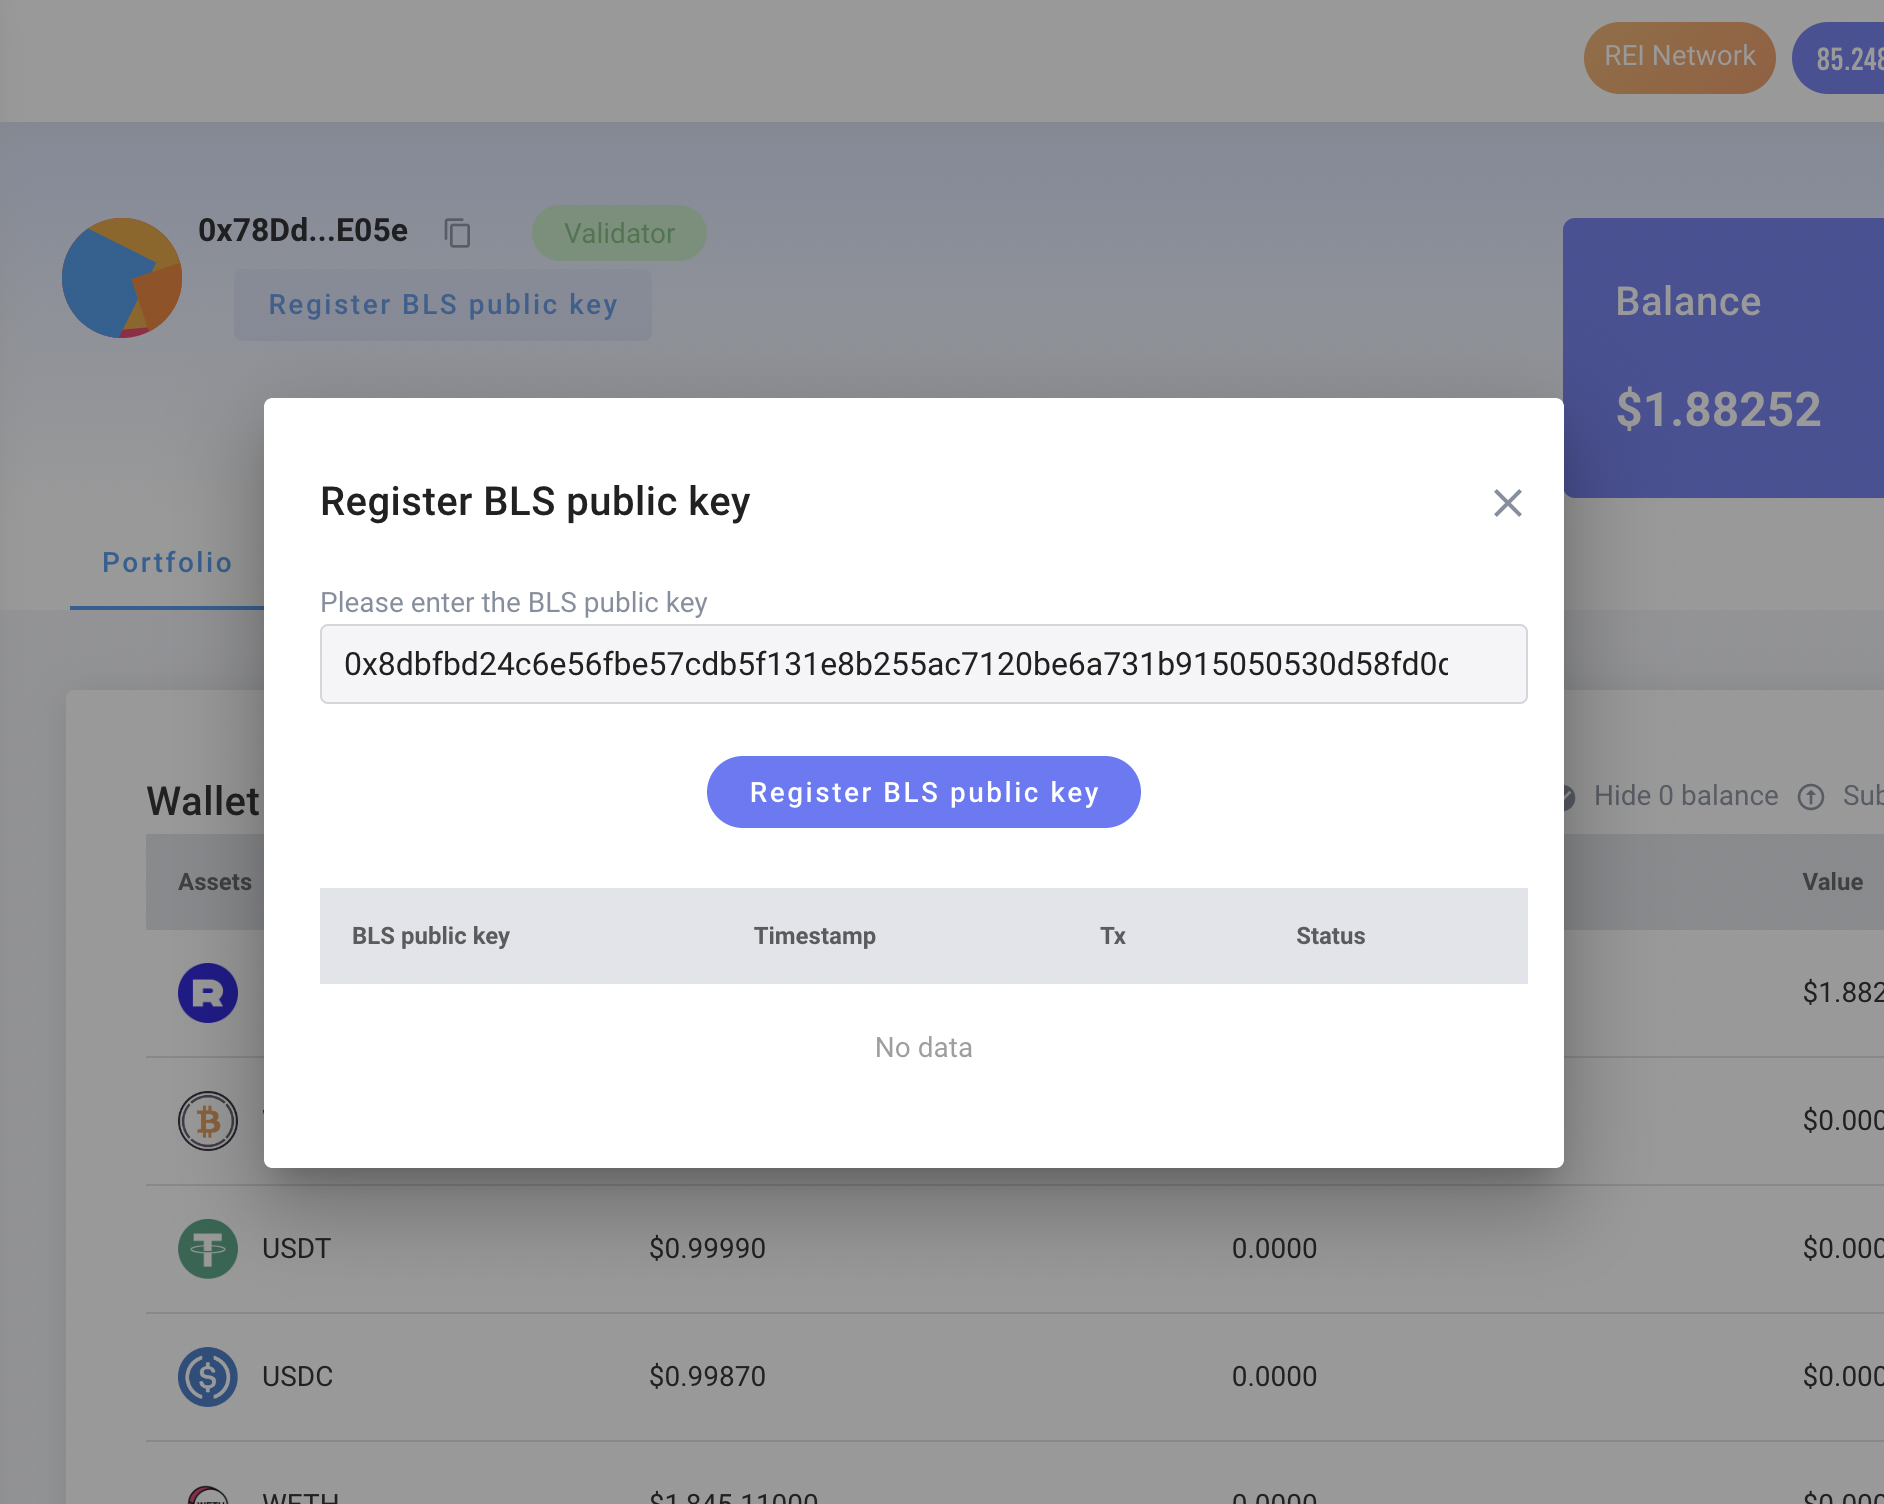
Task: Switch to the Portfolio tab
Action: tap(167, 563)
